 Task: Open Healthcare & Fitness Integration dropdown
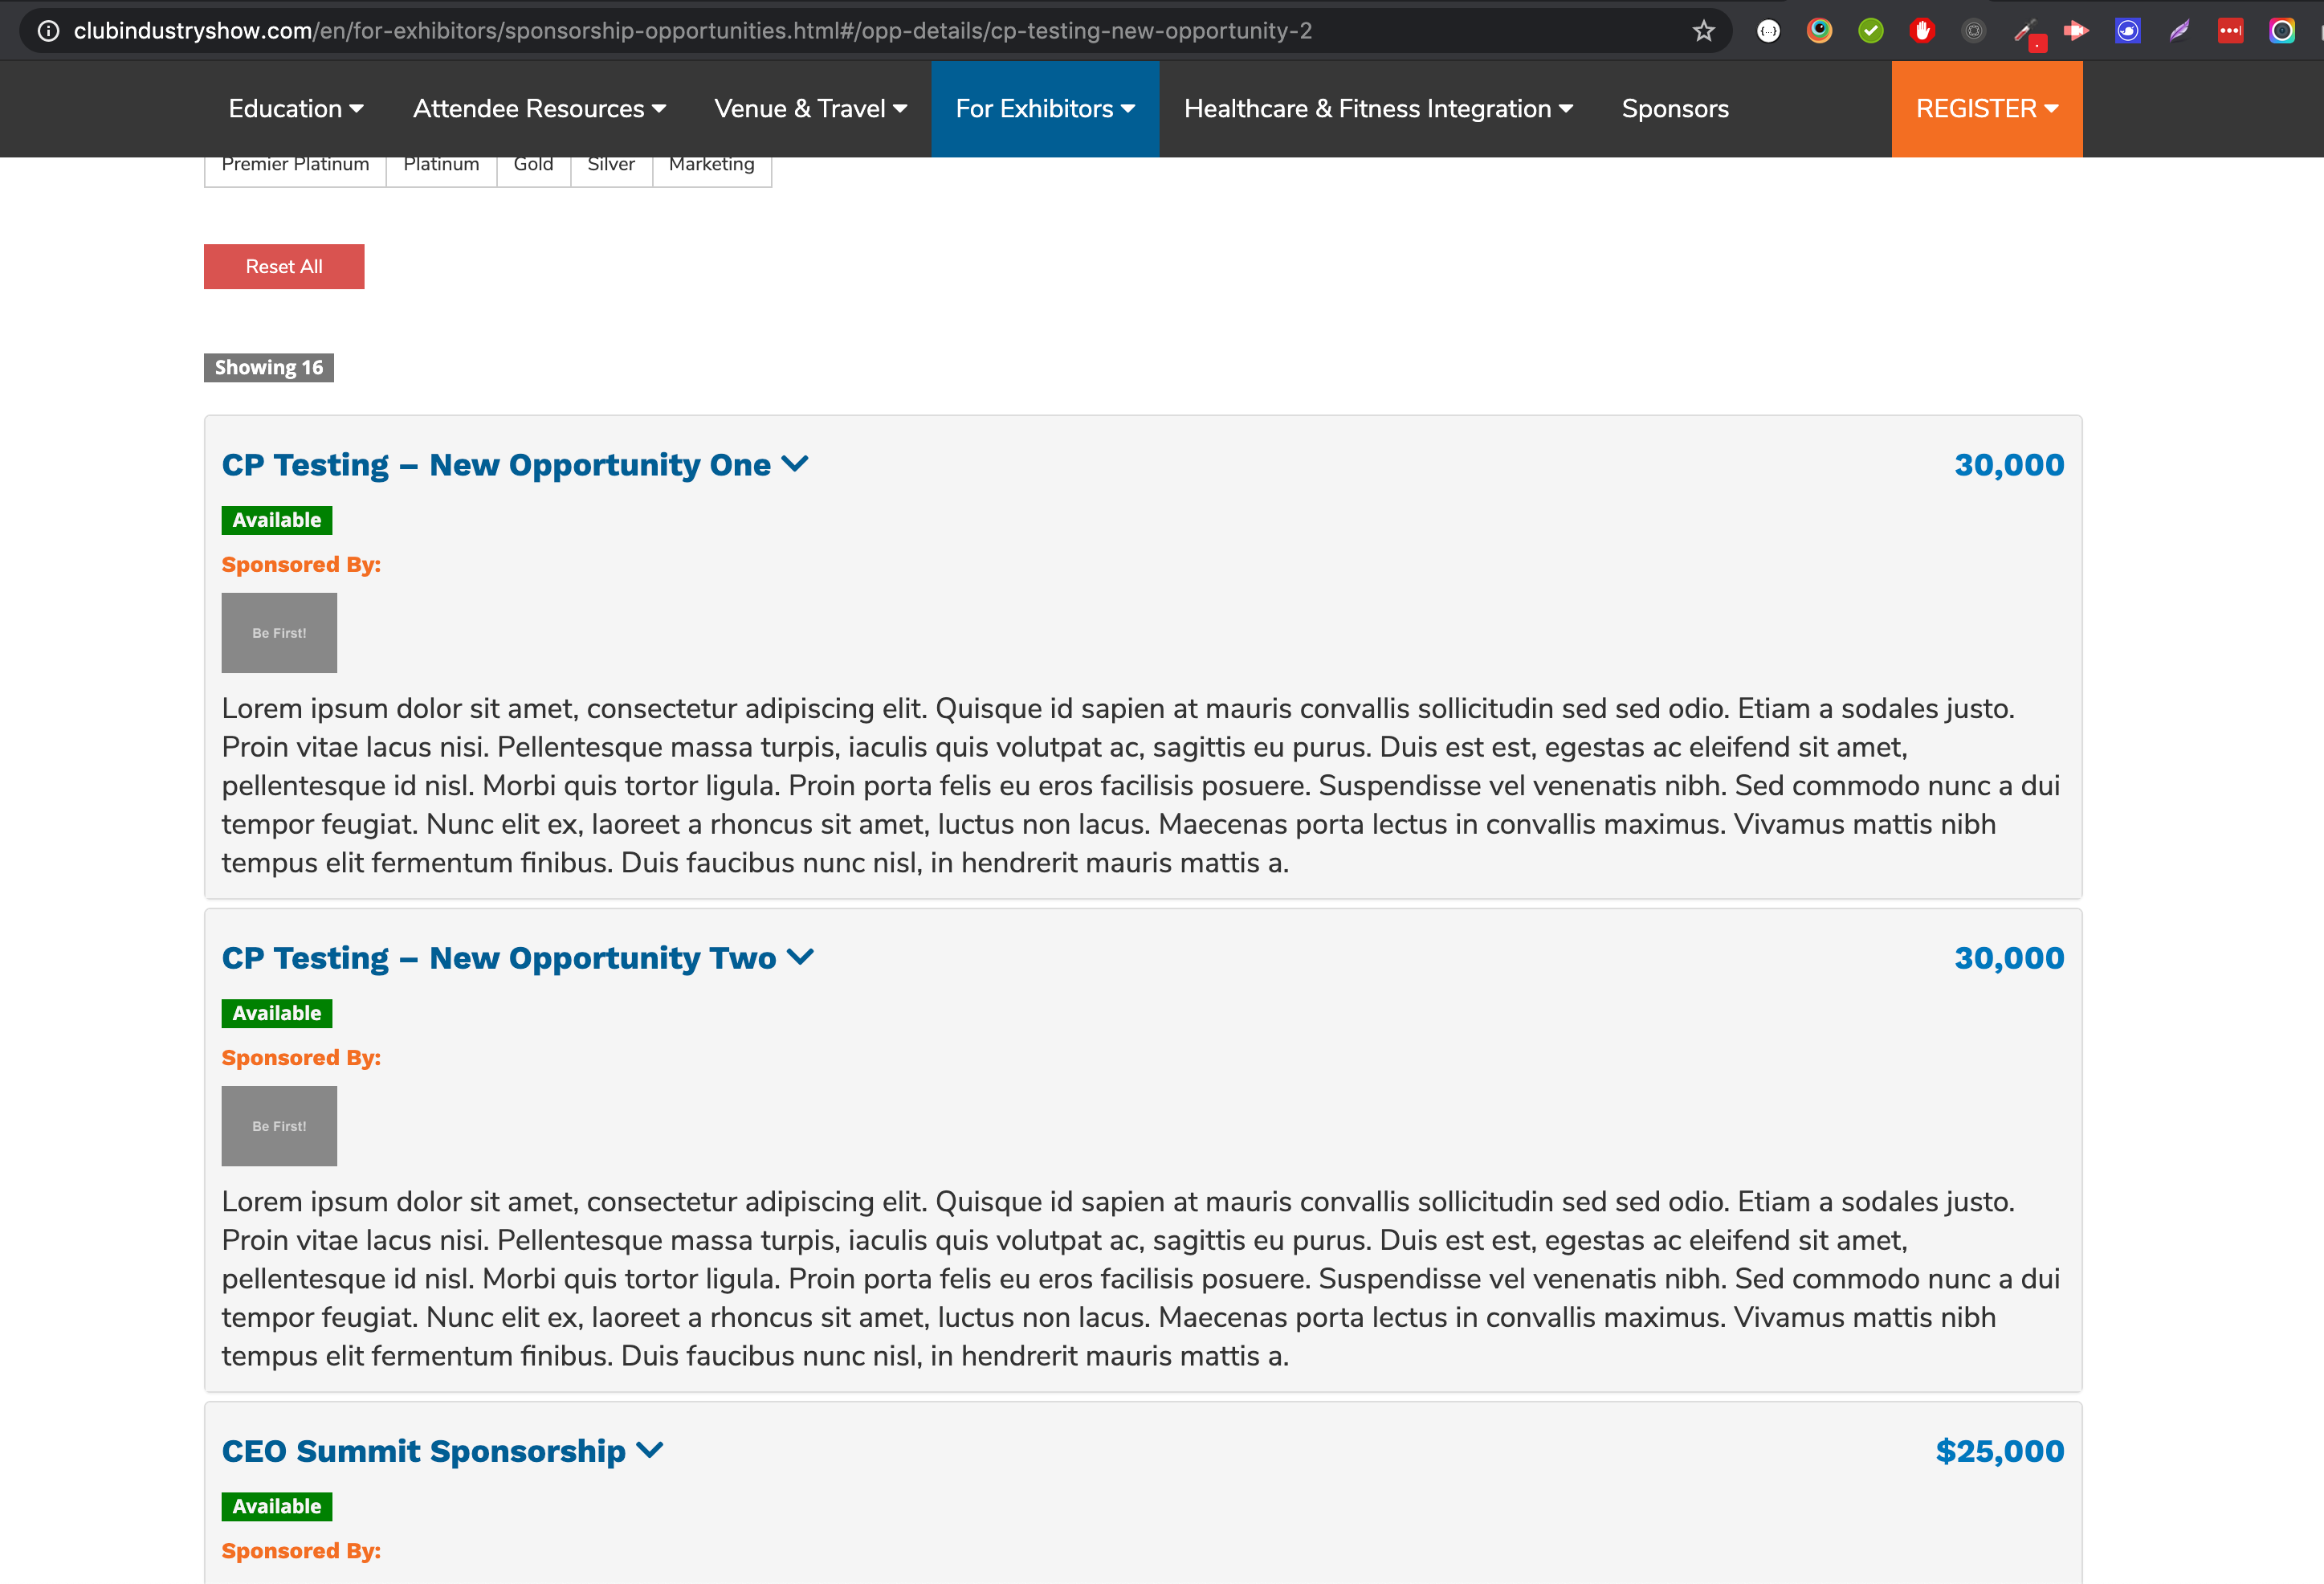pos(1378,109)
